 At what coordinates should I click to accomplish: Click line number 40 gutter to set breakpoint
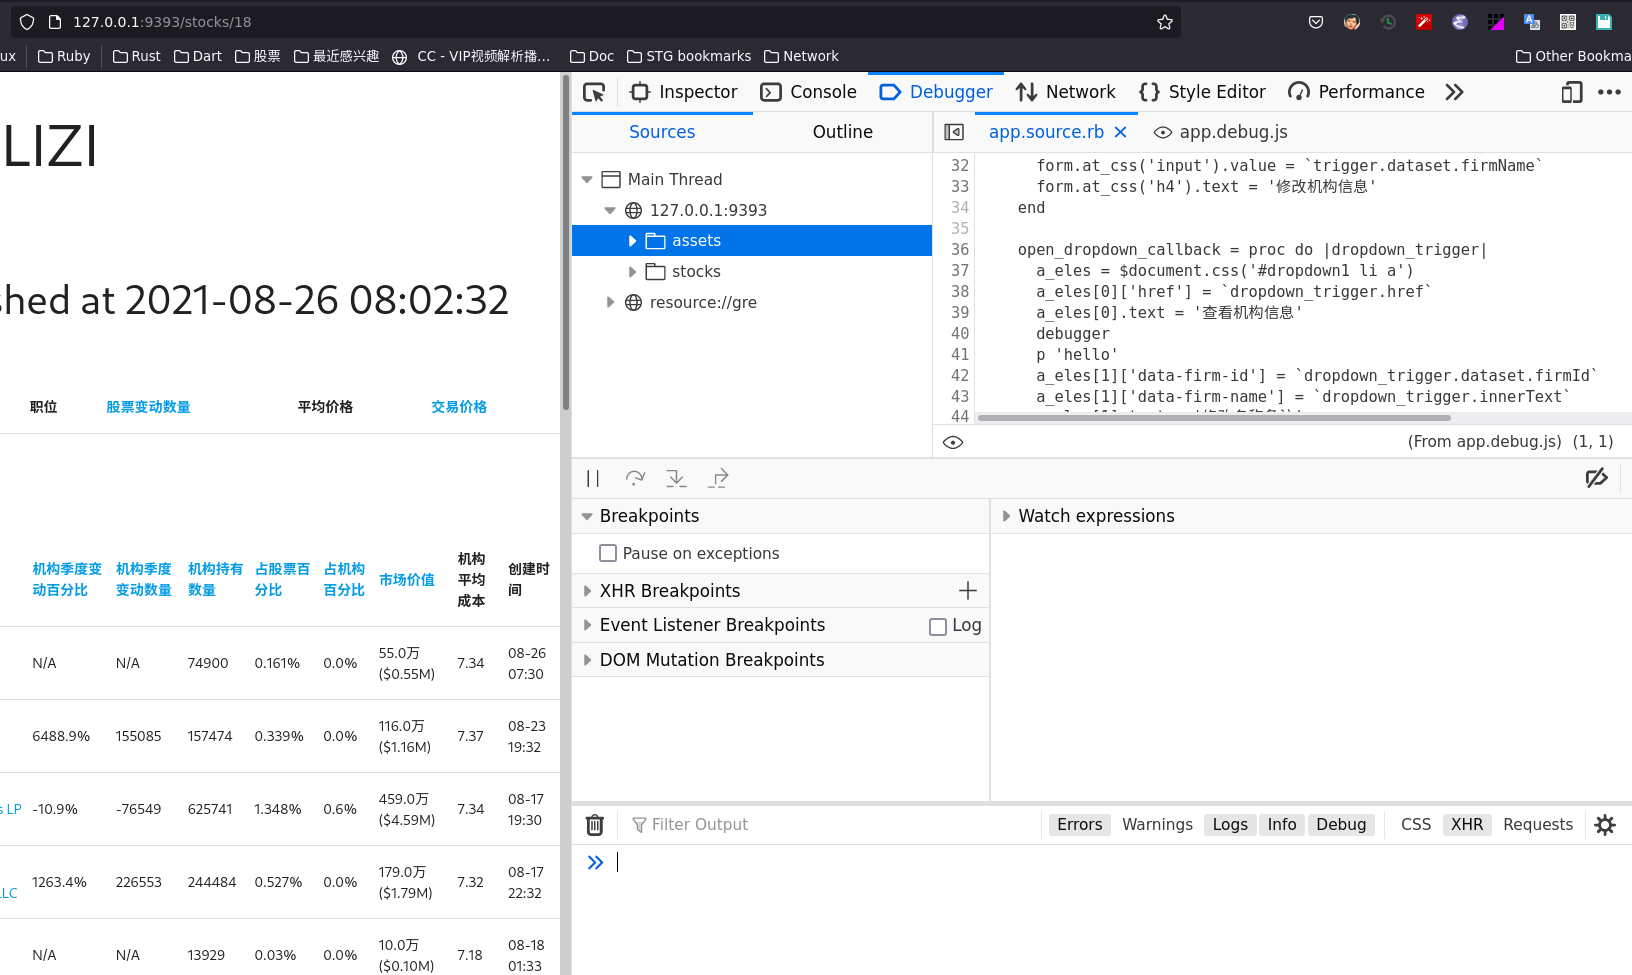[x=960, y=334]
